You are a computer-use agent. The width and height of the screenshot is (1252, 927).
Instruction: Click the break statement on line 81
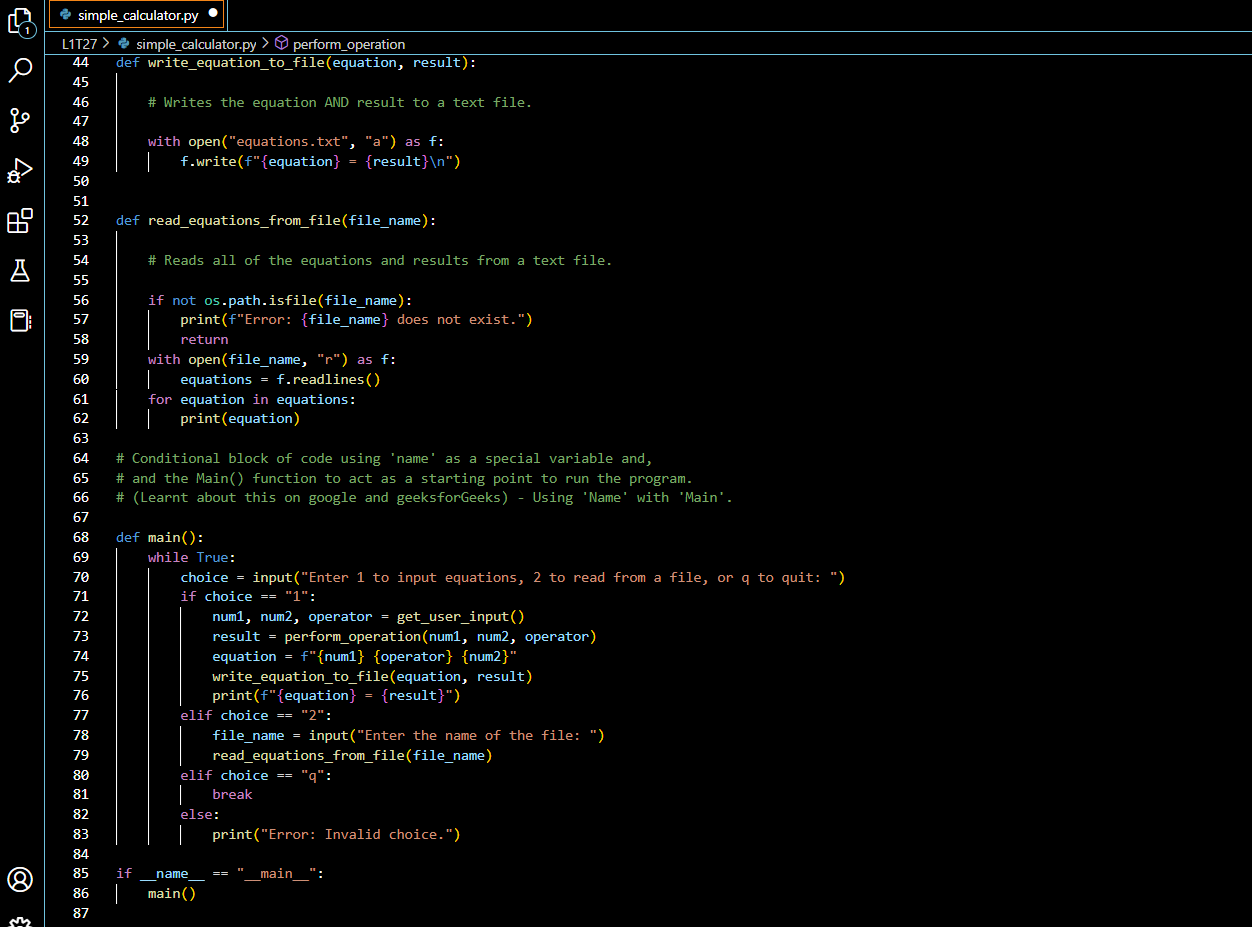pyautogui.click(x=232, y=794)
